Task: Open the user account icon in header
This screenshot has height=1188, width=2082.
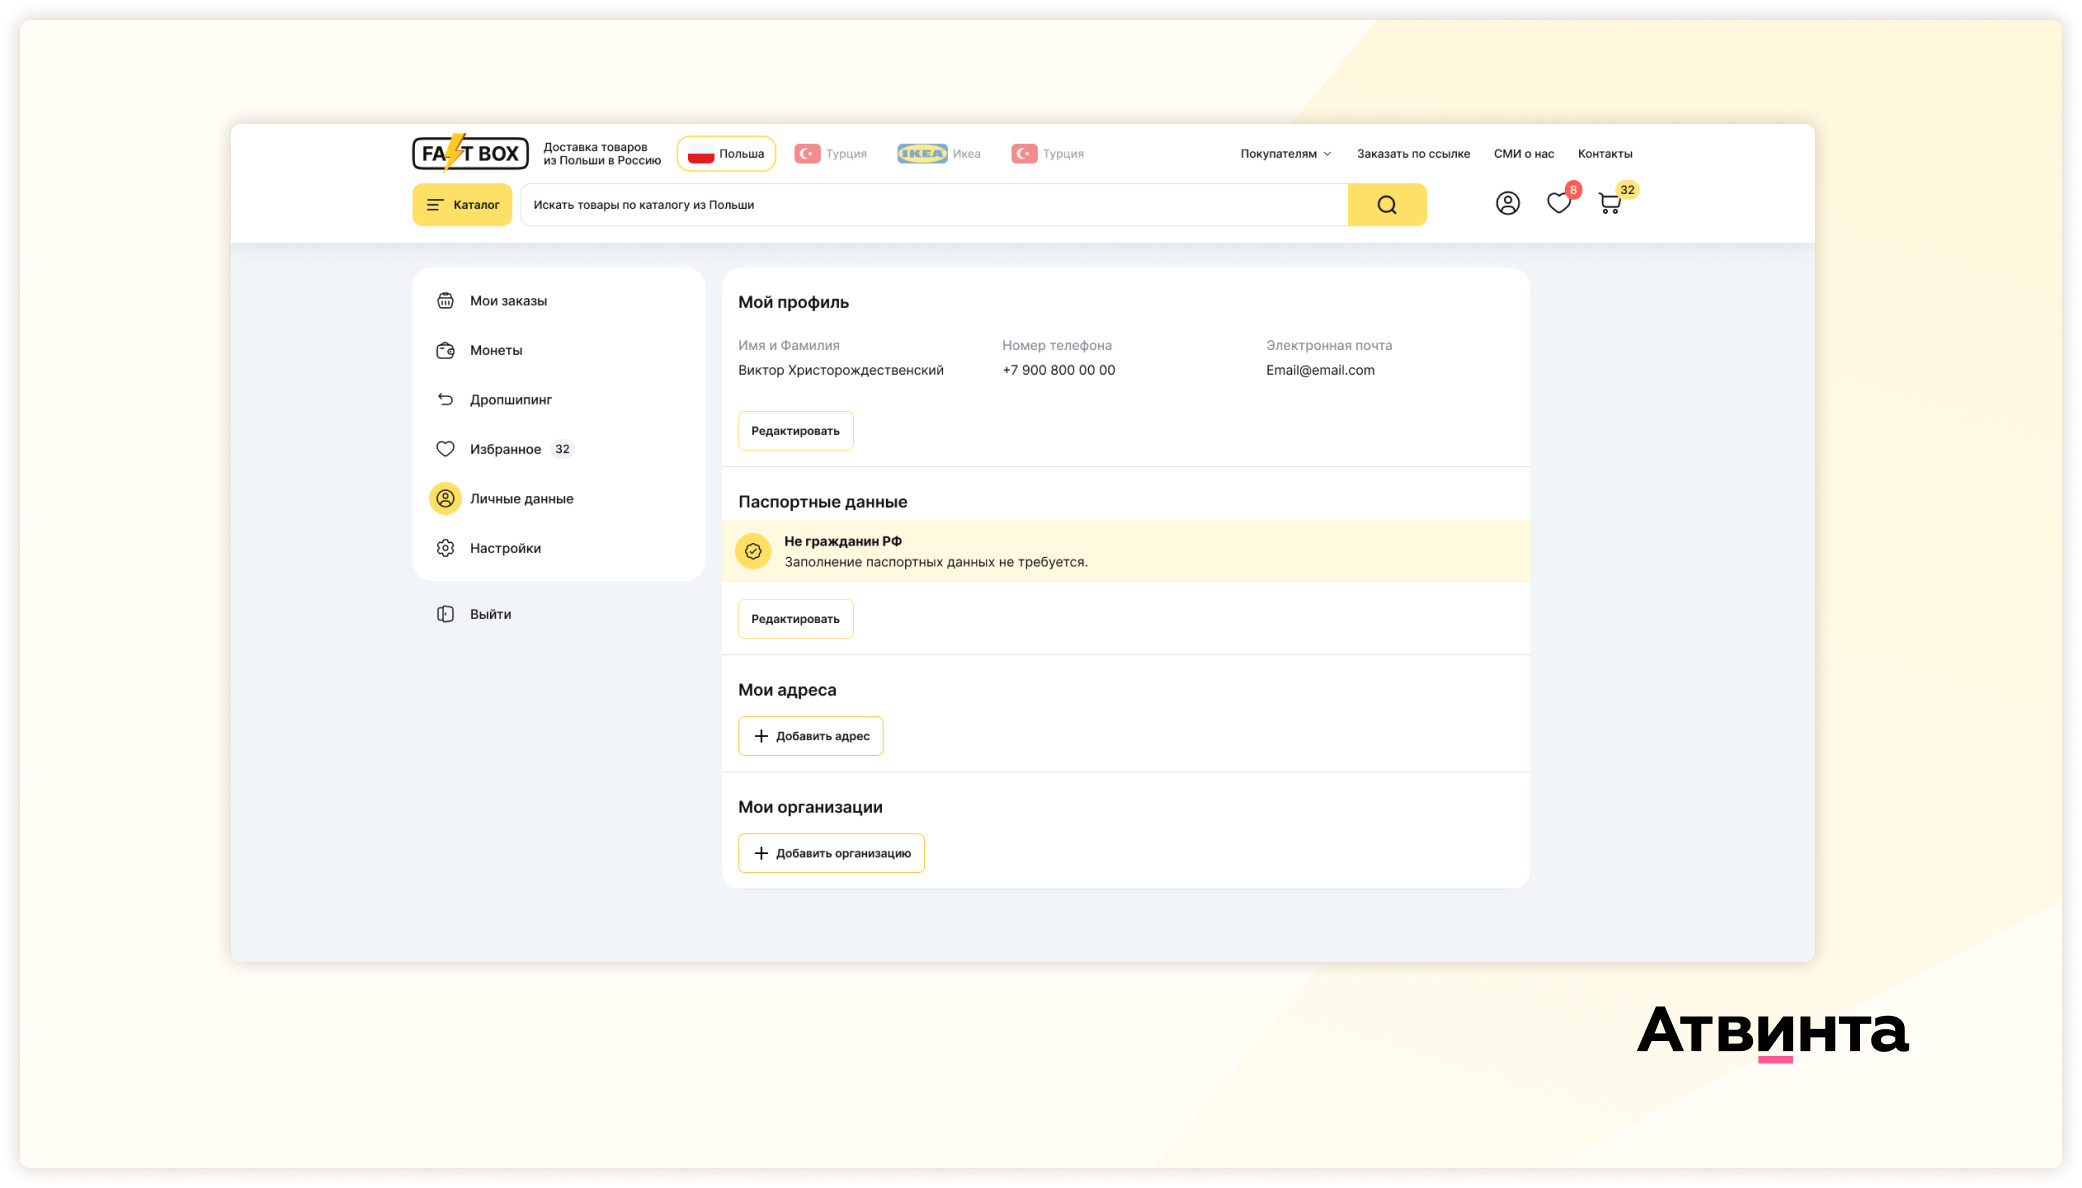Action: [1507, 204]
